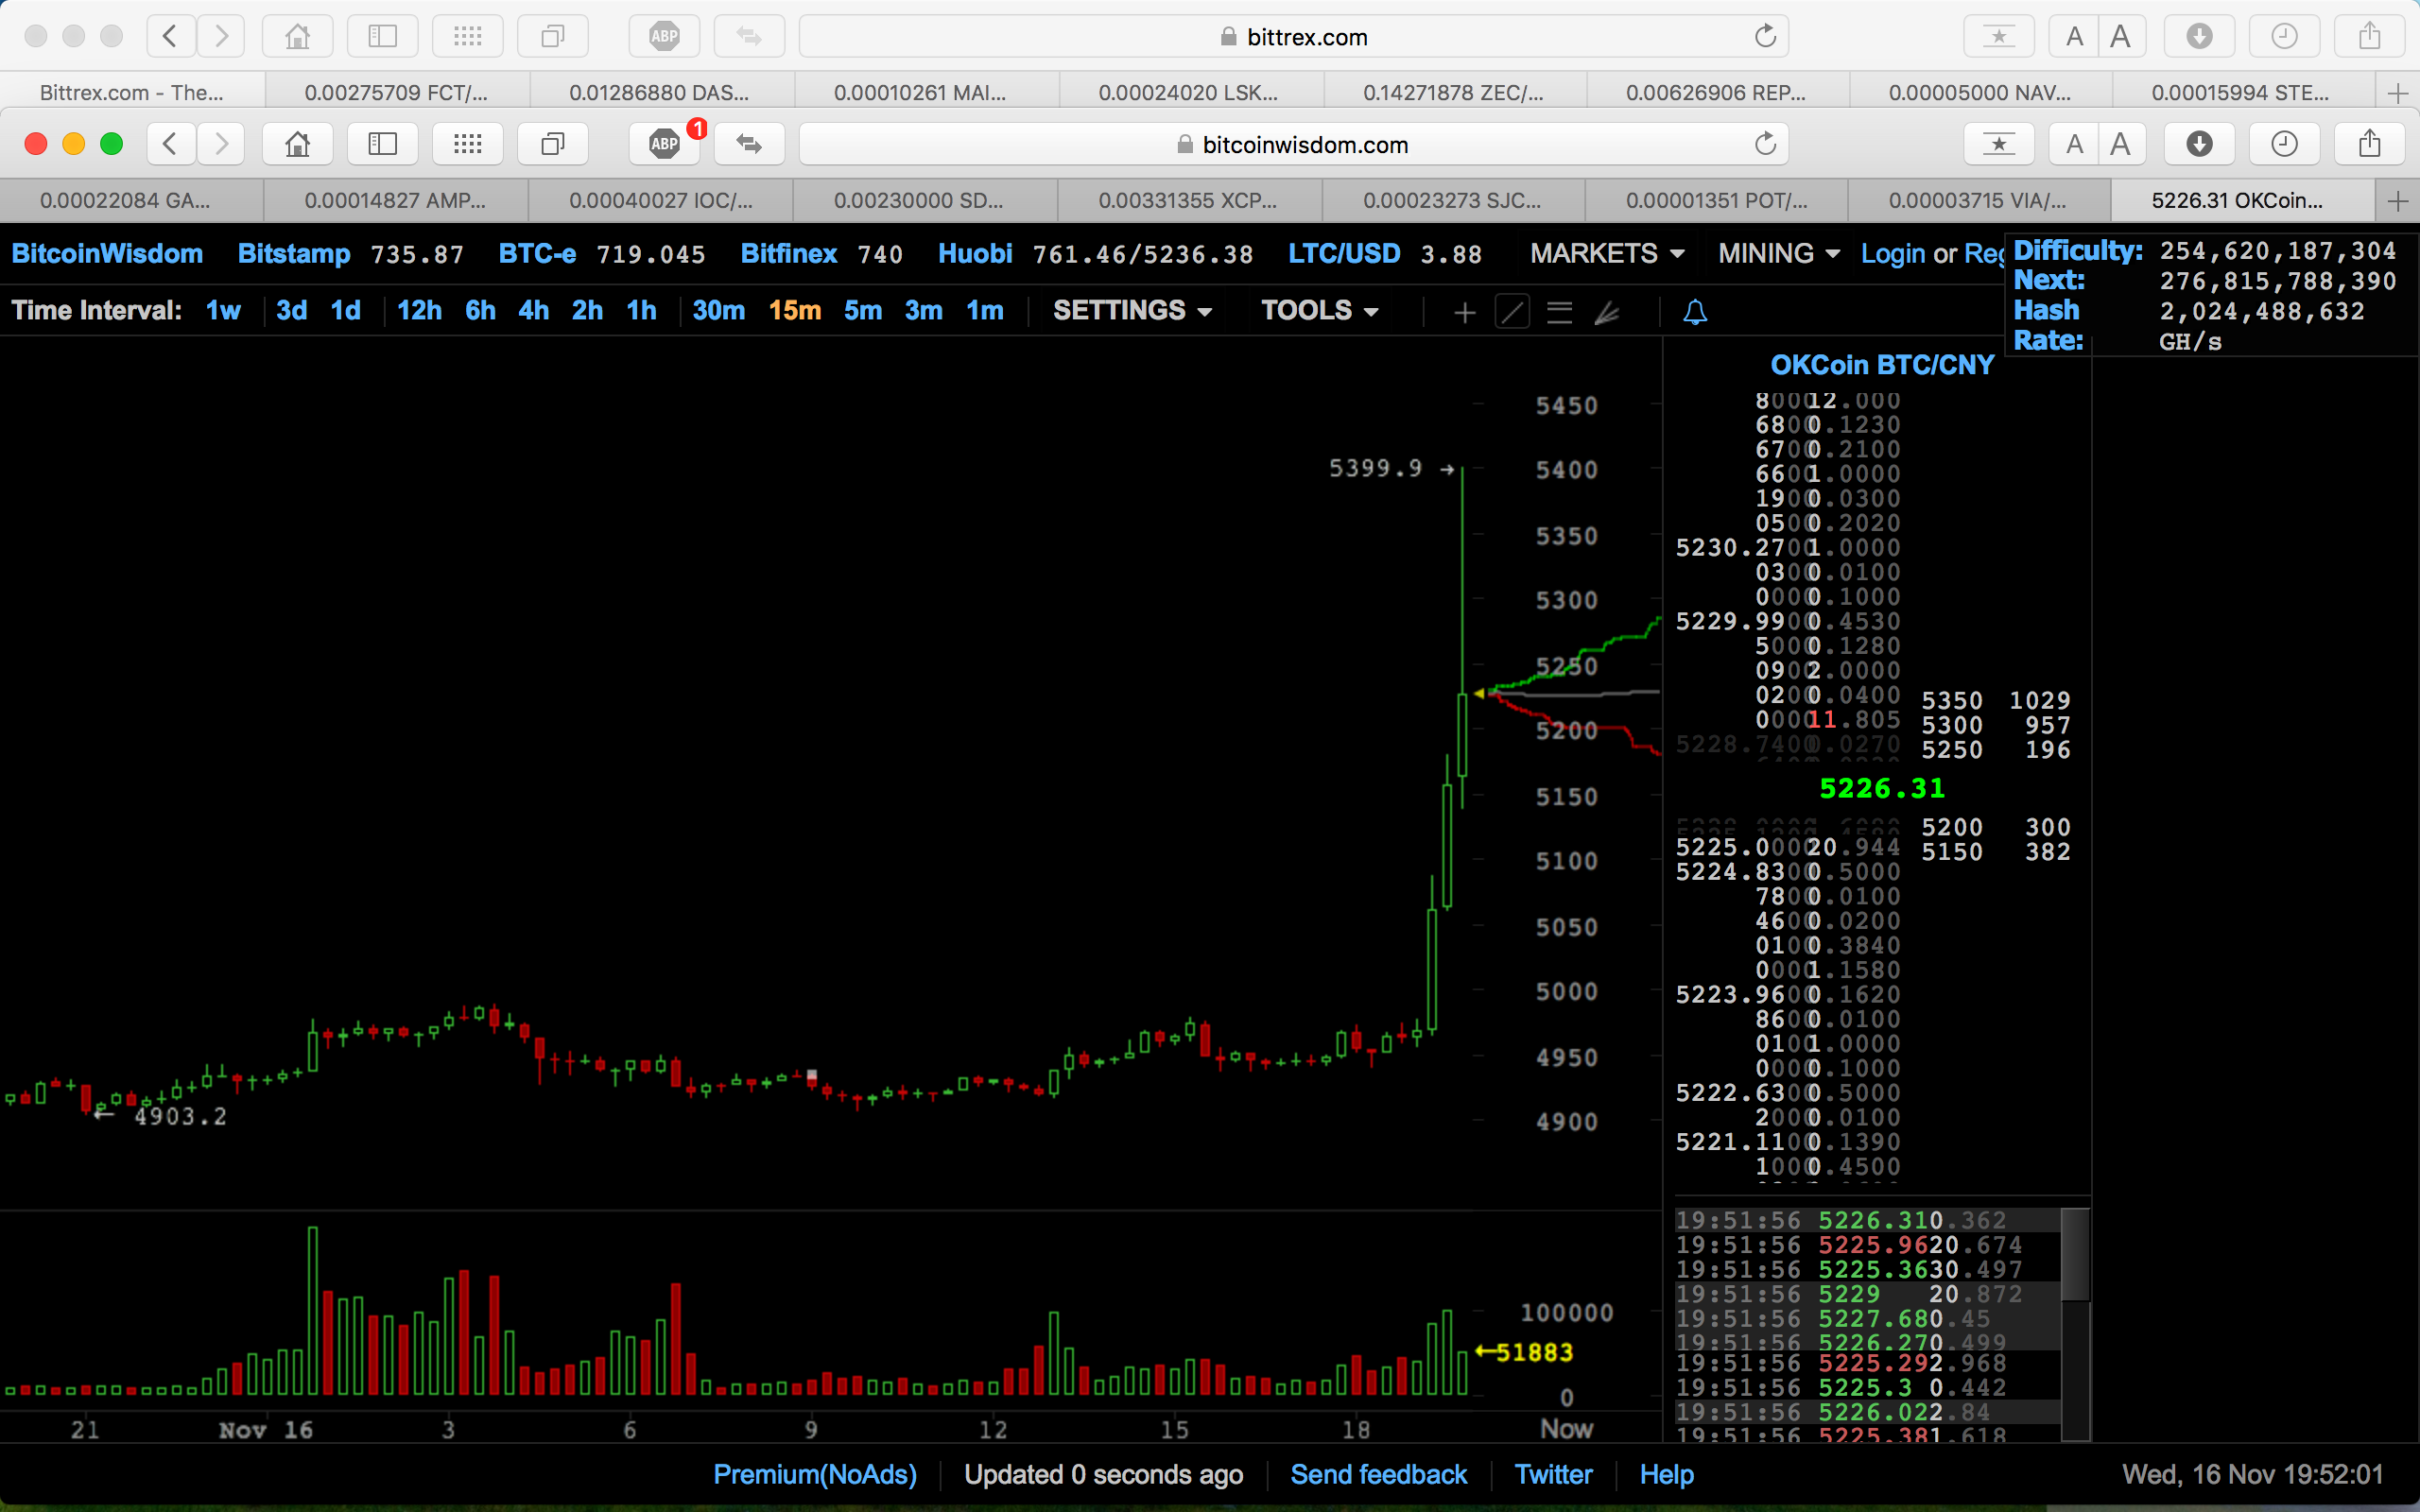Click the Safari share button
2420x1512 pixels.
click(x=2369, y=144)
